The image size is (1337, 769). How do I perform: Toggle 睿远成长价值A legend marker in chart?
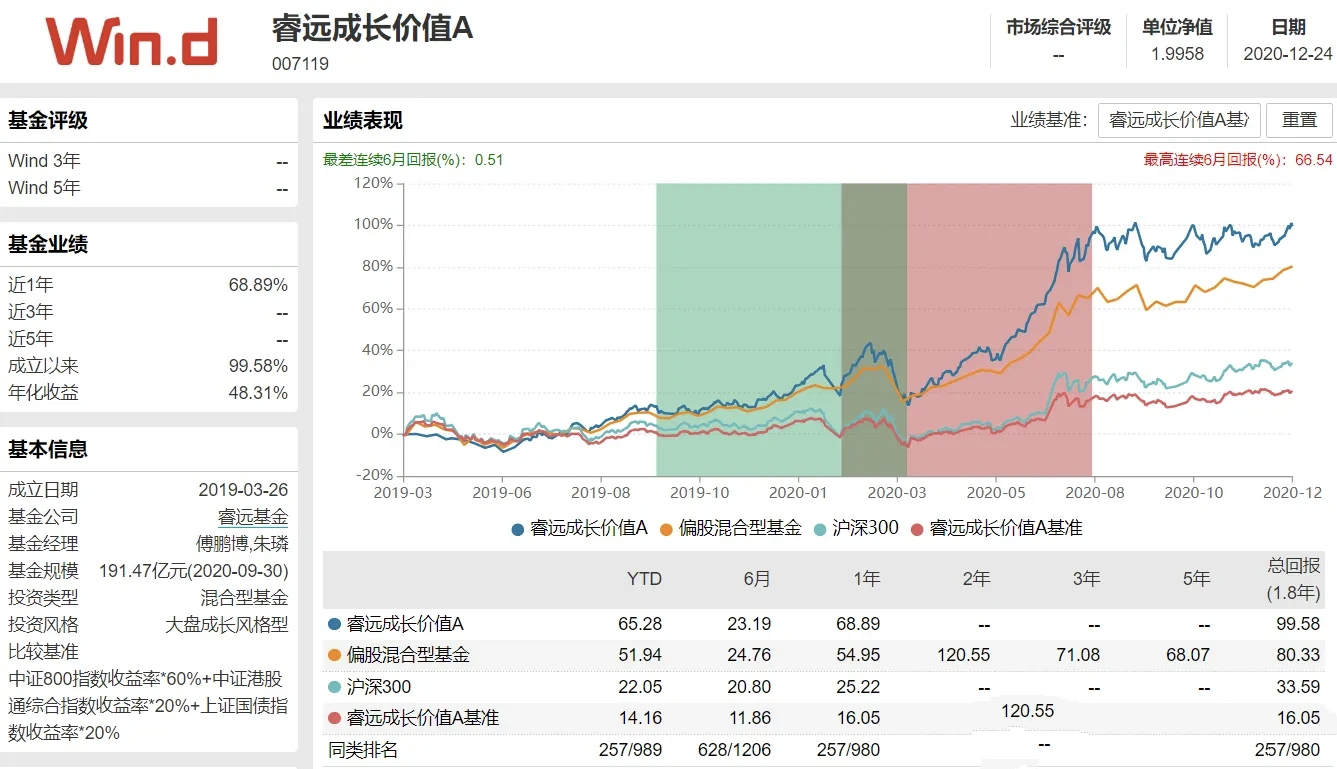517,528
